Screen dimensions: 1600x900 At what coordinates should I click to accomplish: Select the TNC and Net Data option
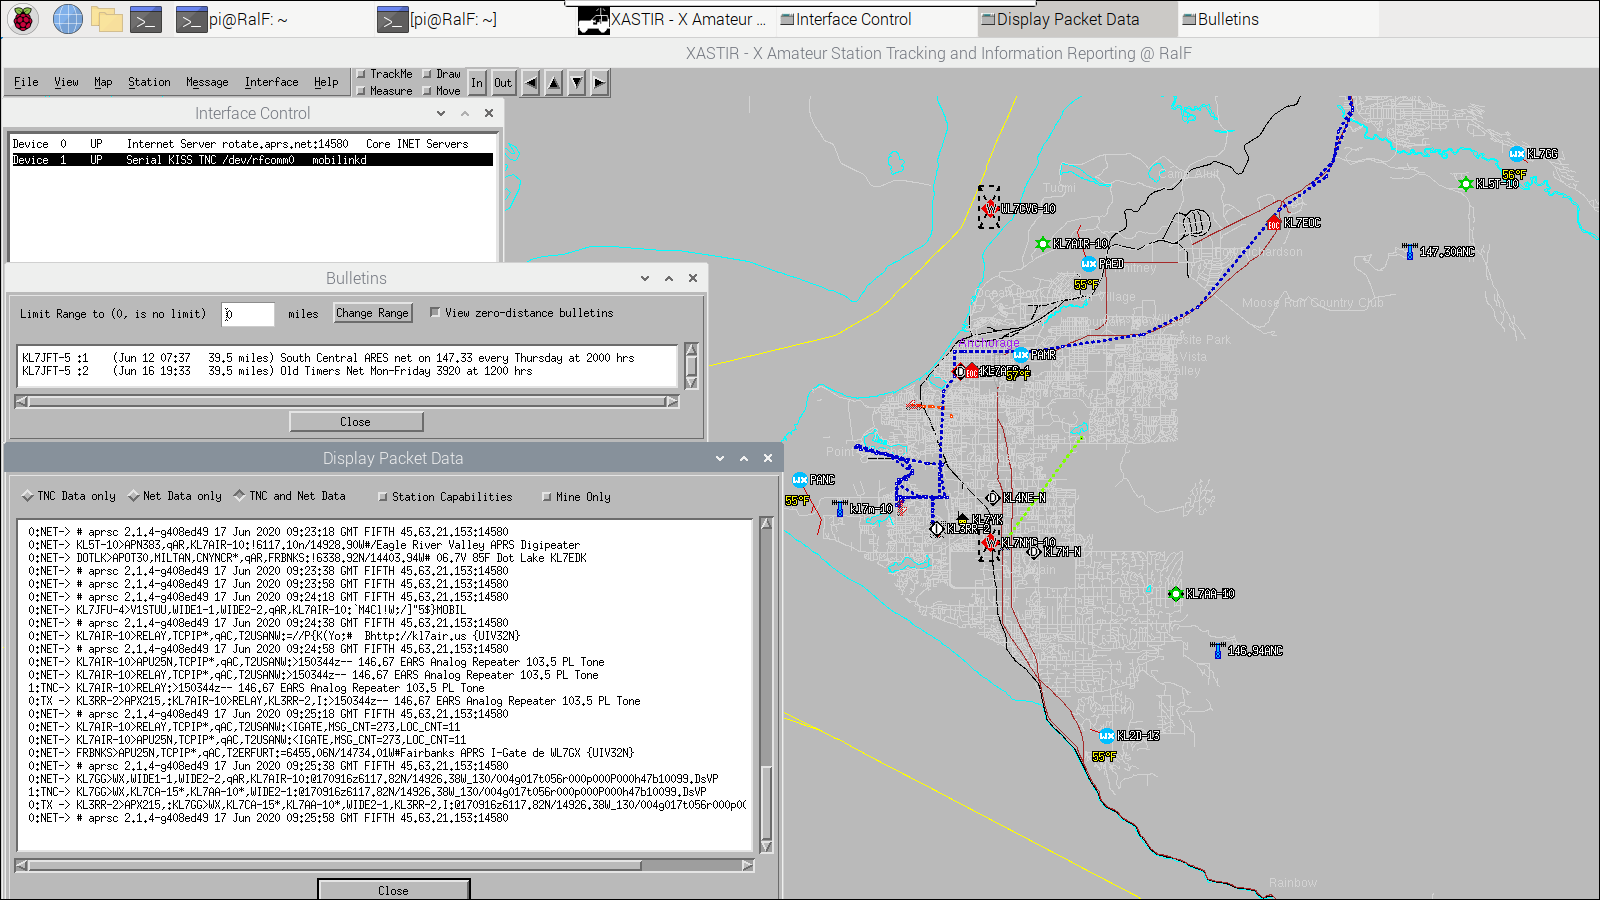[240, 496]
